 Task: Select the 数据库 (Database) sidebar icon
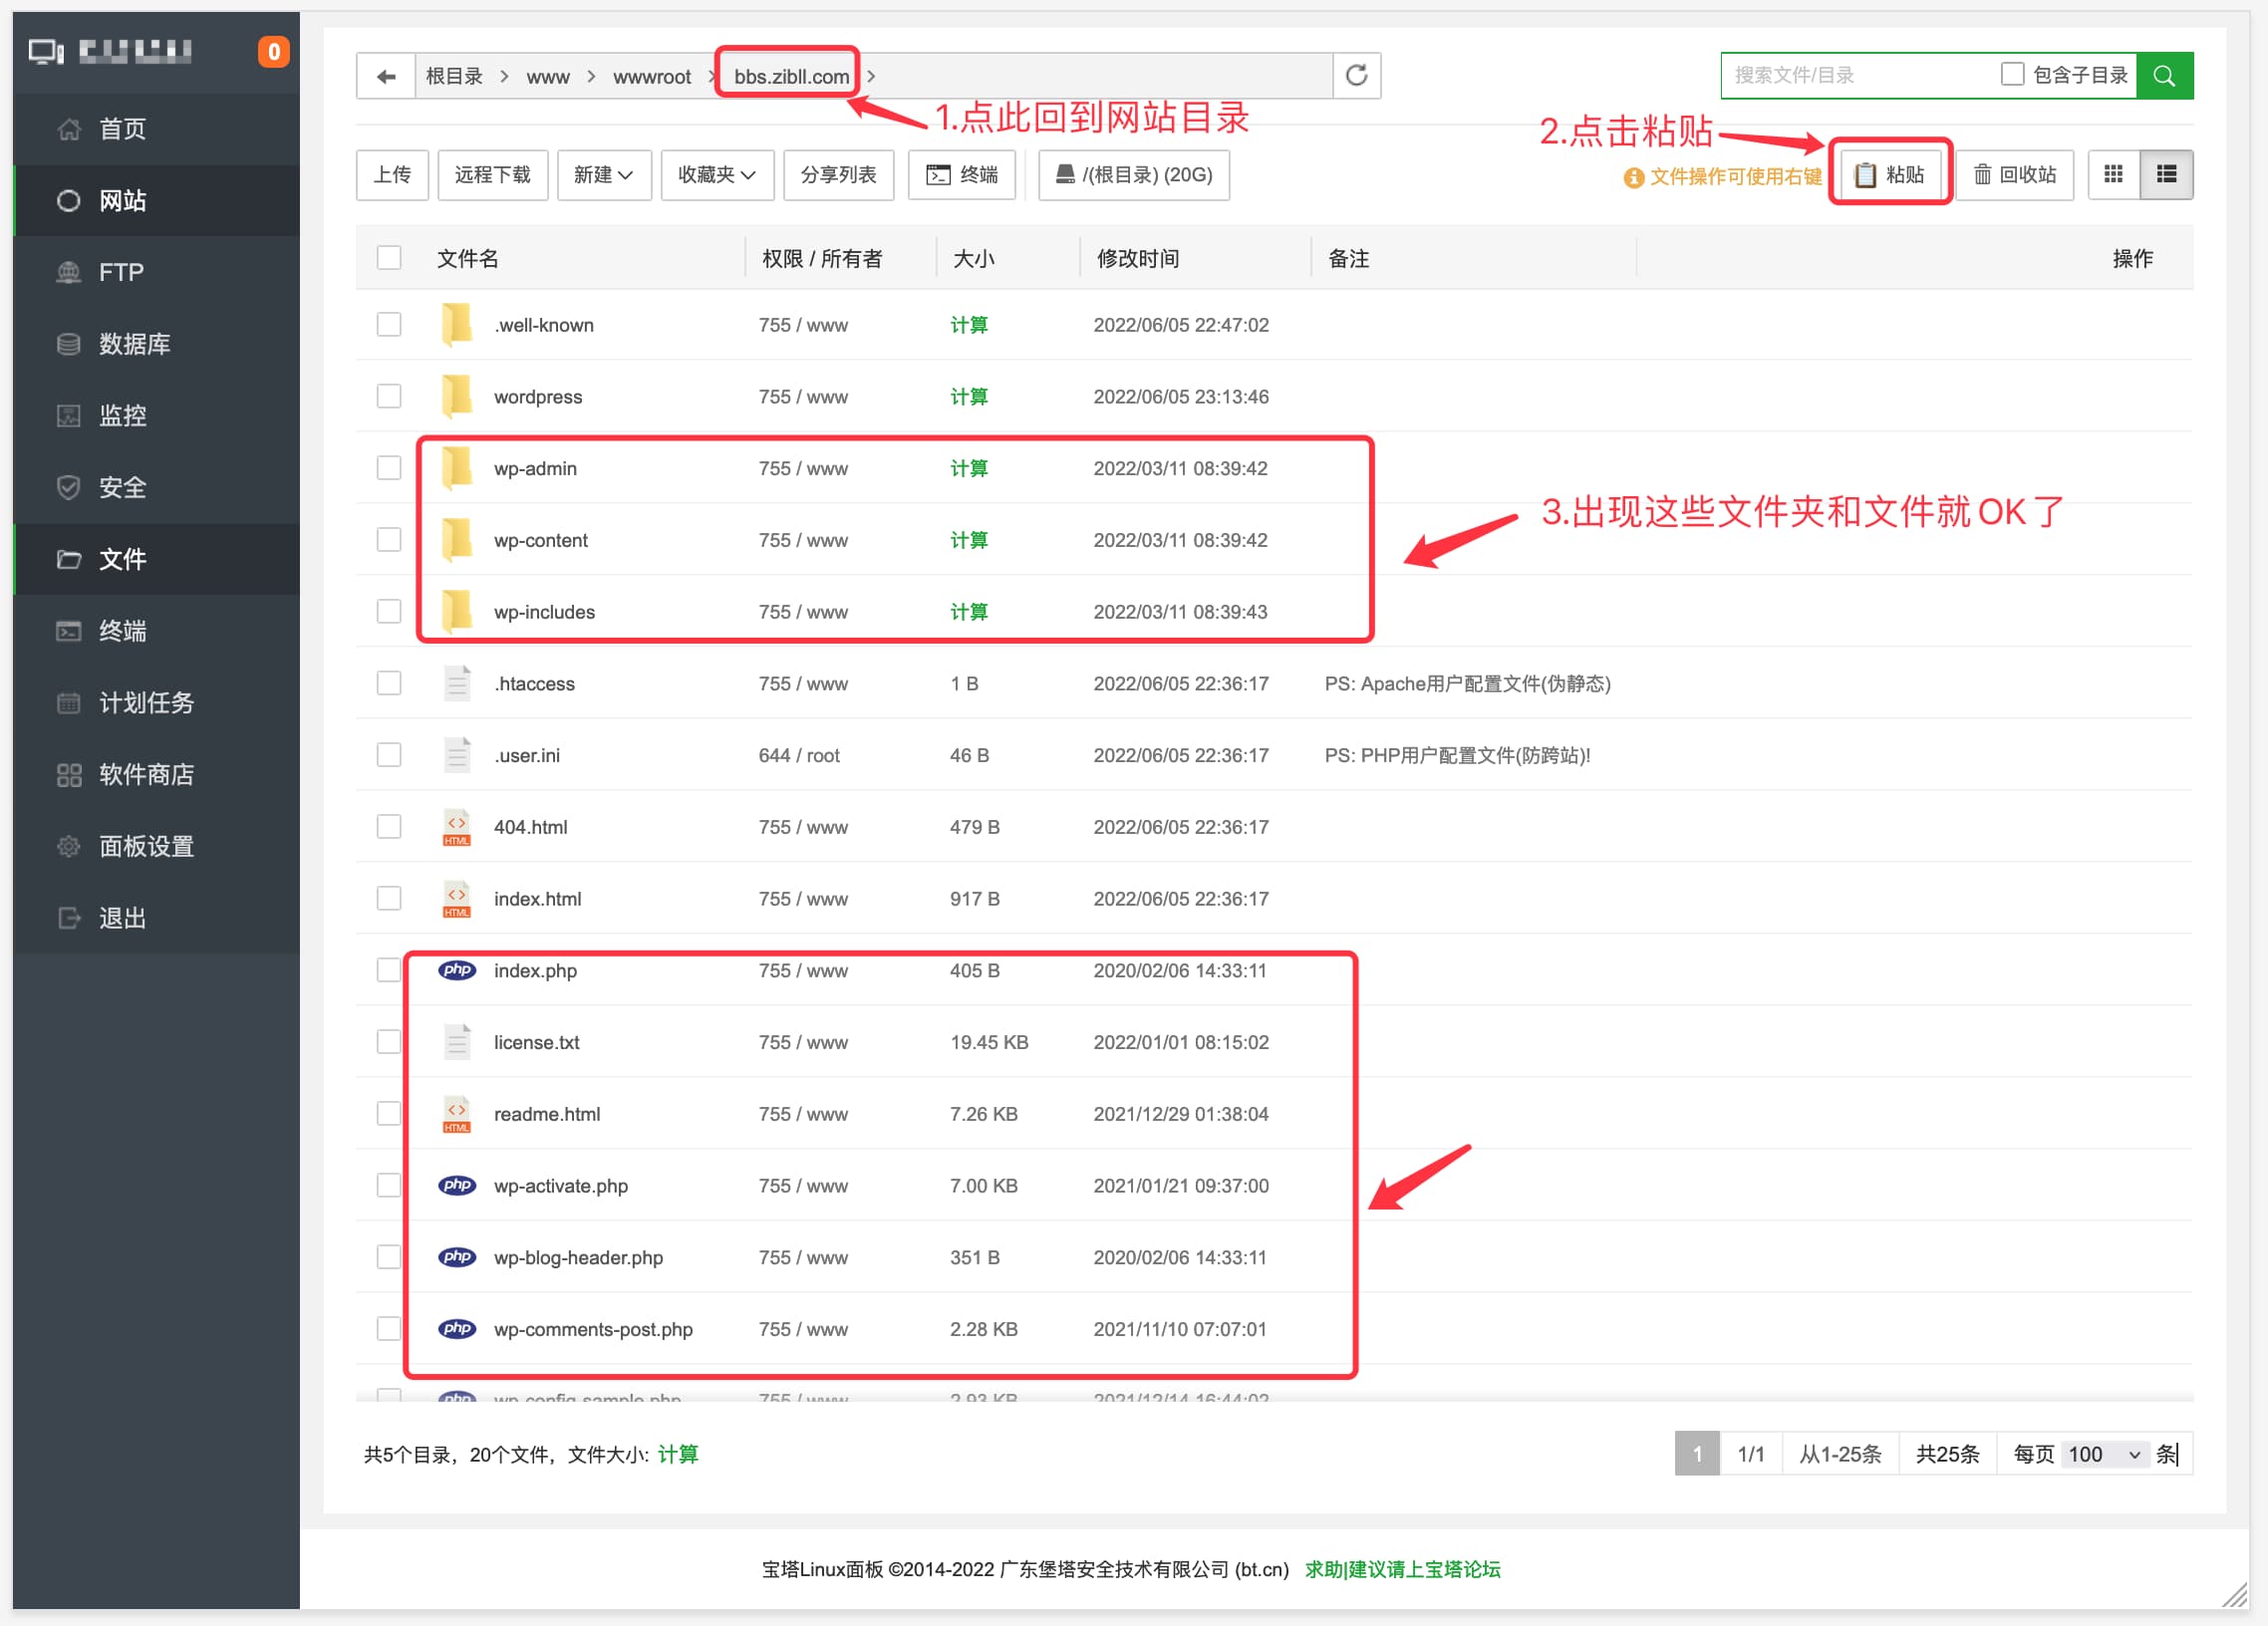(68, 343)
